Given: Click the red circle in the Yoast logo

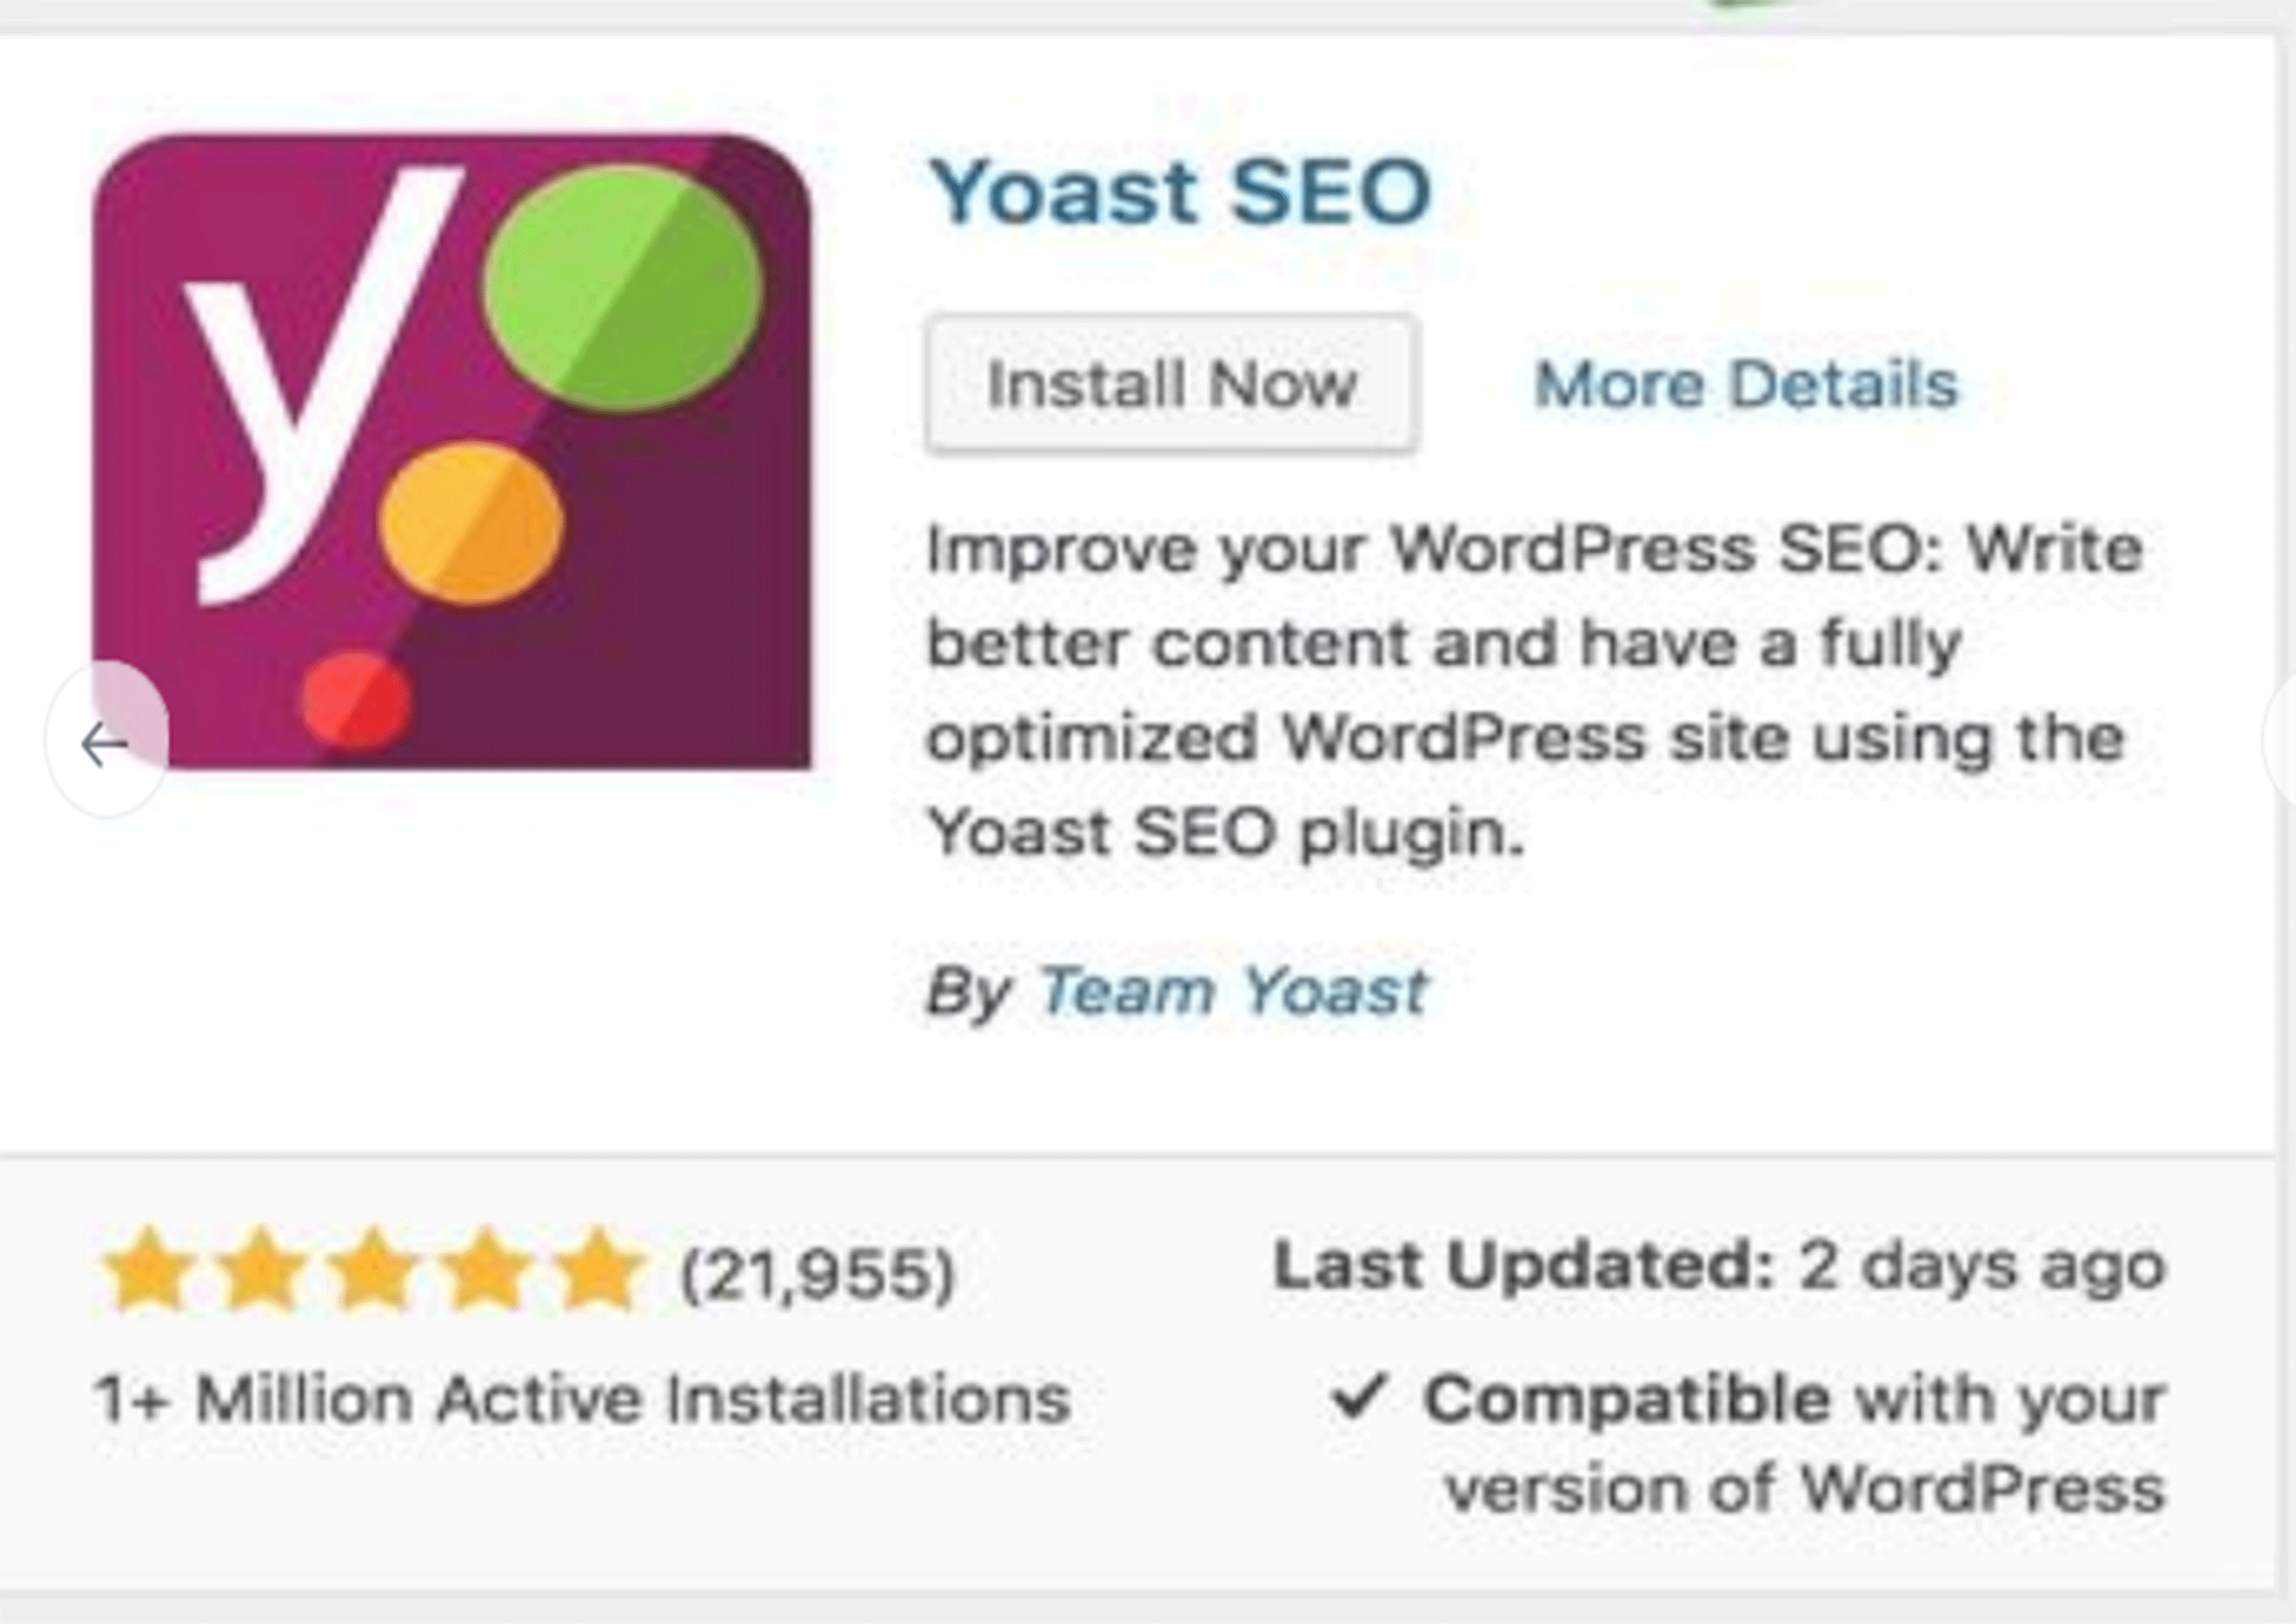Looking at the screenshot, I should (356, 699).
